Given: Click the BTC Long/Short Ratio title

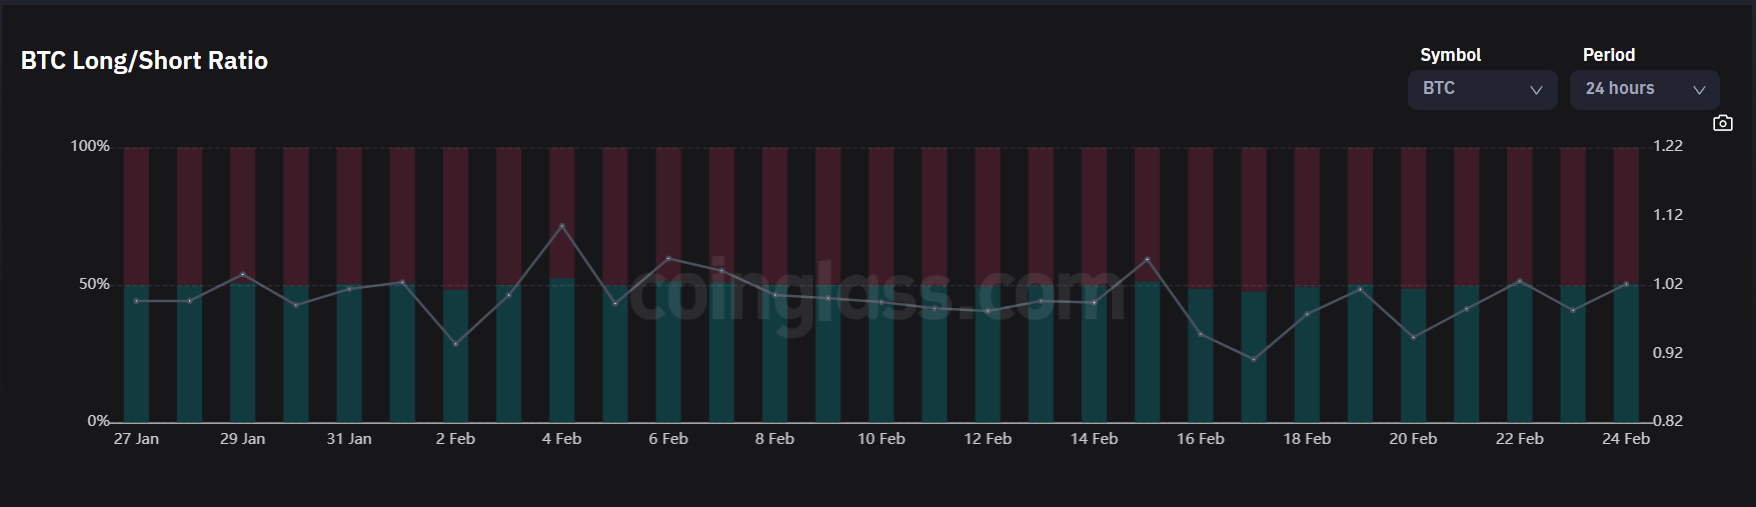Looking at the screenshot, I should click(x=144, y=61).
